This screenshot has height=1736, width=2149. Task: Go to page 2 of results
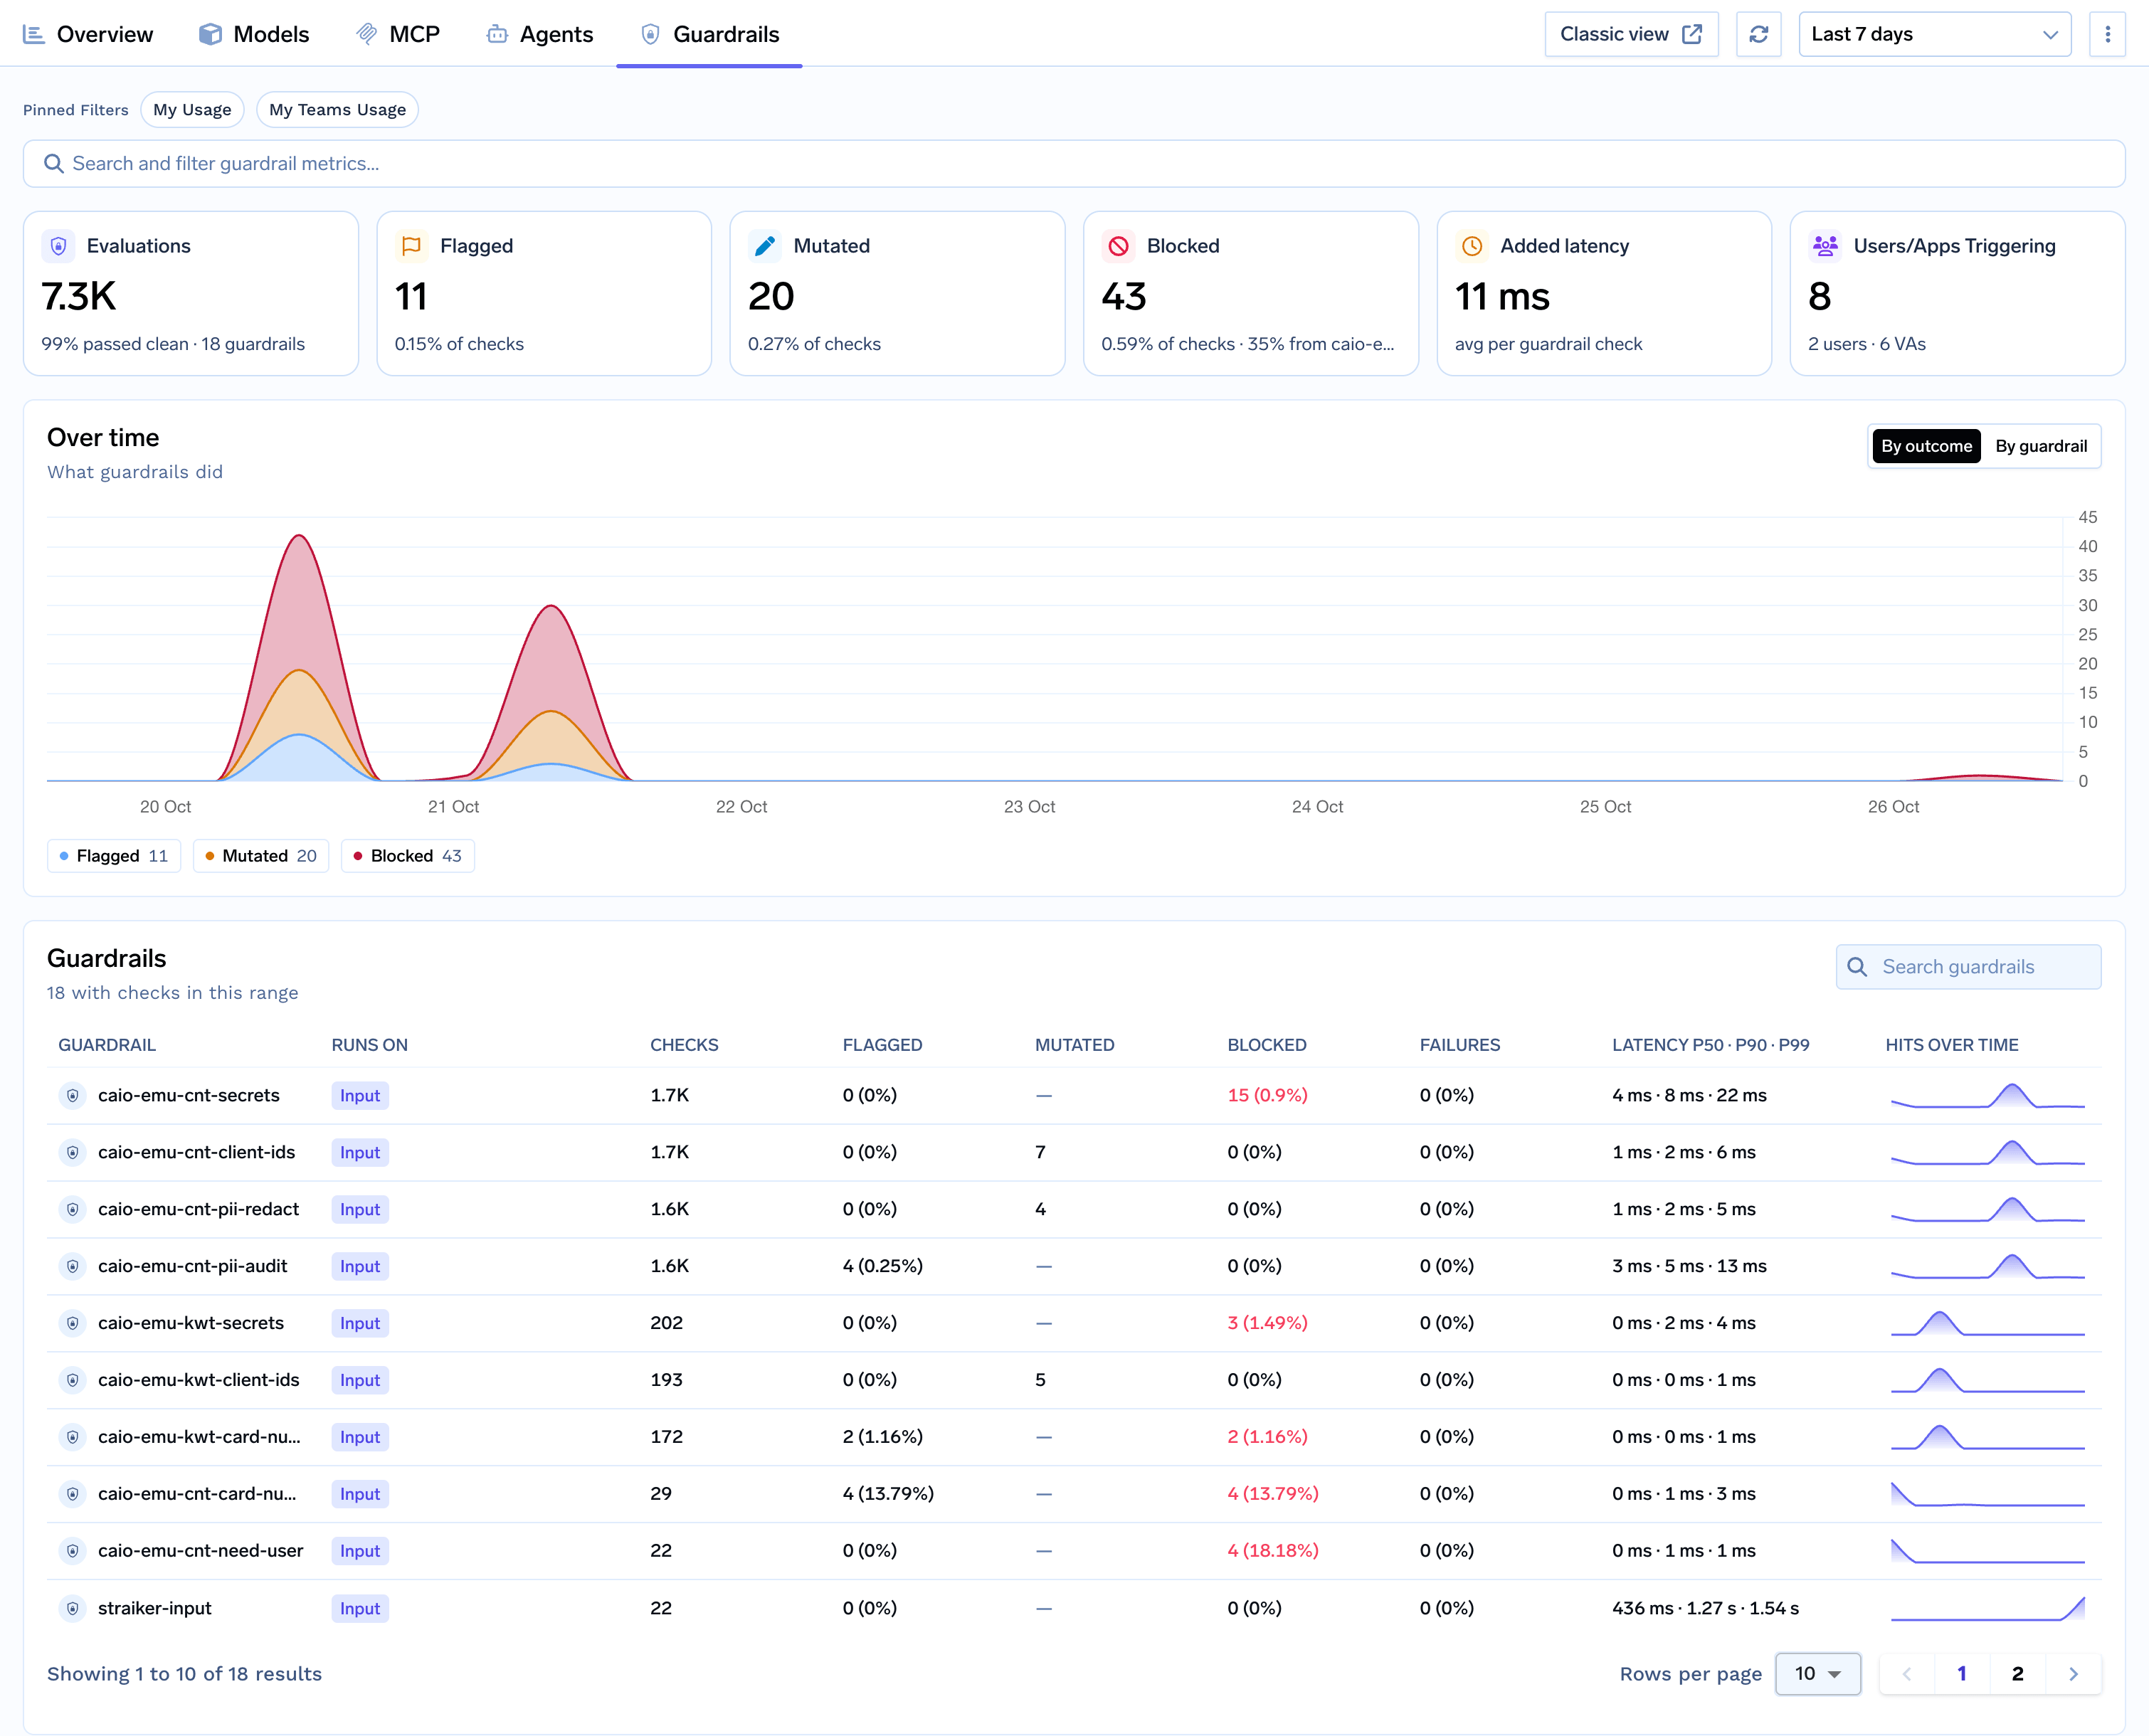pyautogui.click(x=2017, y=1674)
